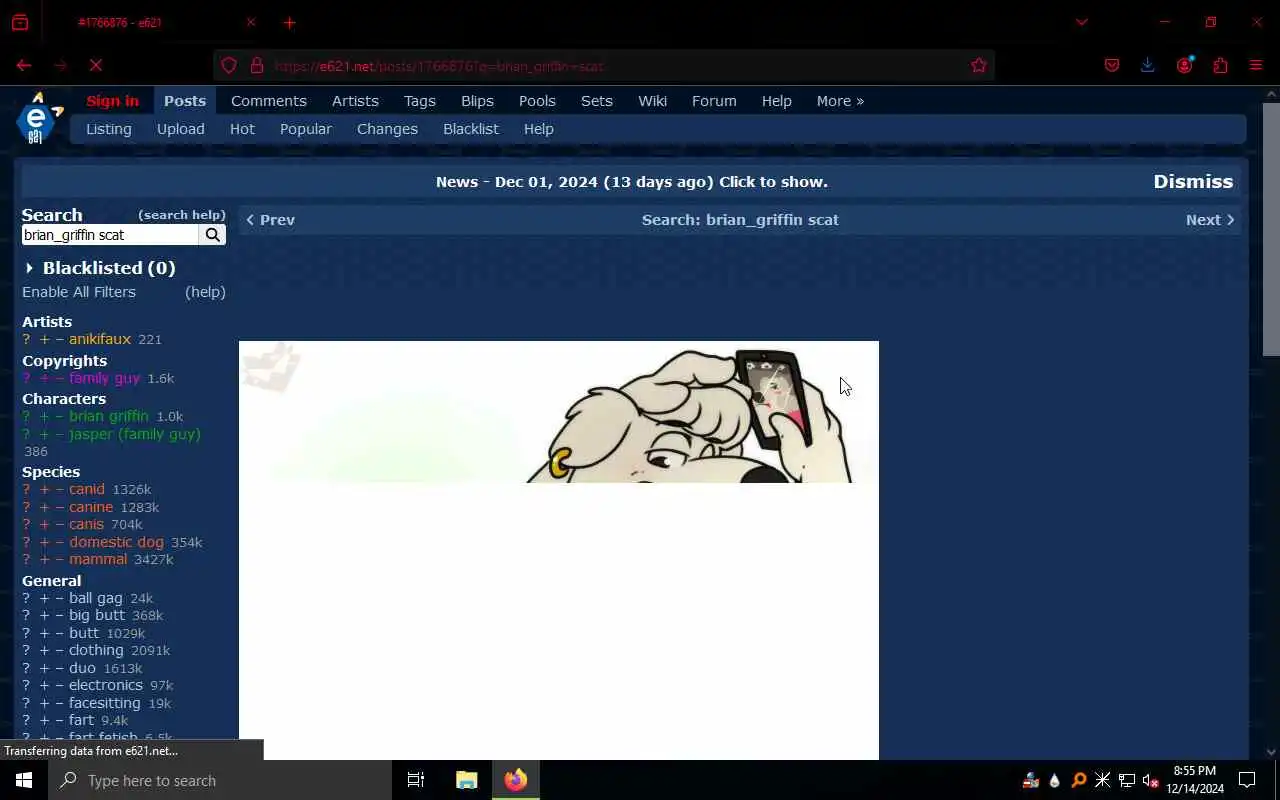Open Tags navigation item

point(420,101)
